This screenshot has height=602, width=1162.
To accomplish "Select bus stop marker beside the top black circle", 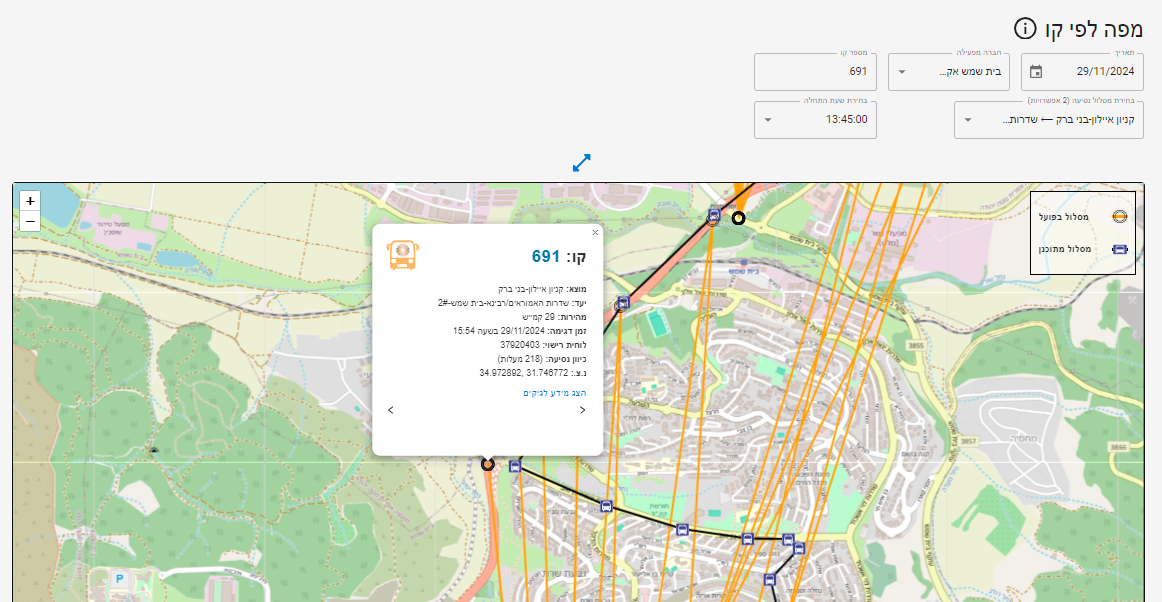I will (714, 216).
